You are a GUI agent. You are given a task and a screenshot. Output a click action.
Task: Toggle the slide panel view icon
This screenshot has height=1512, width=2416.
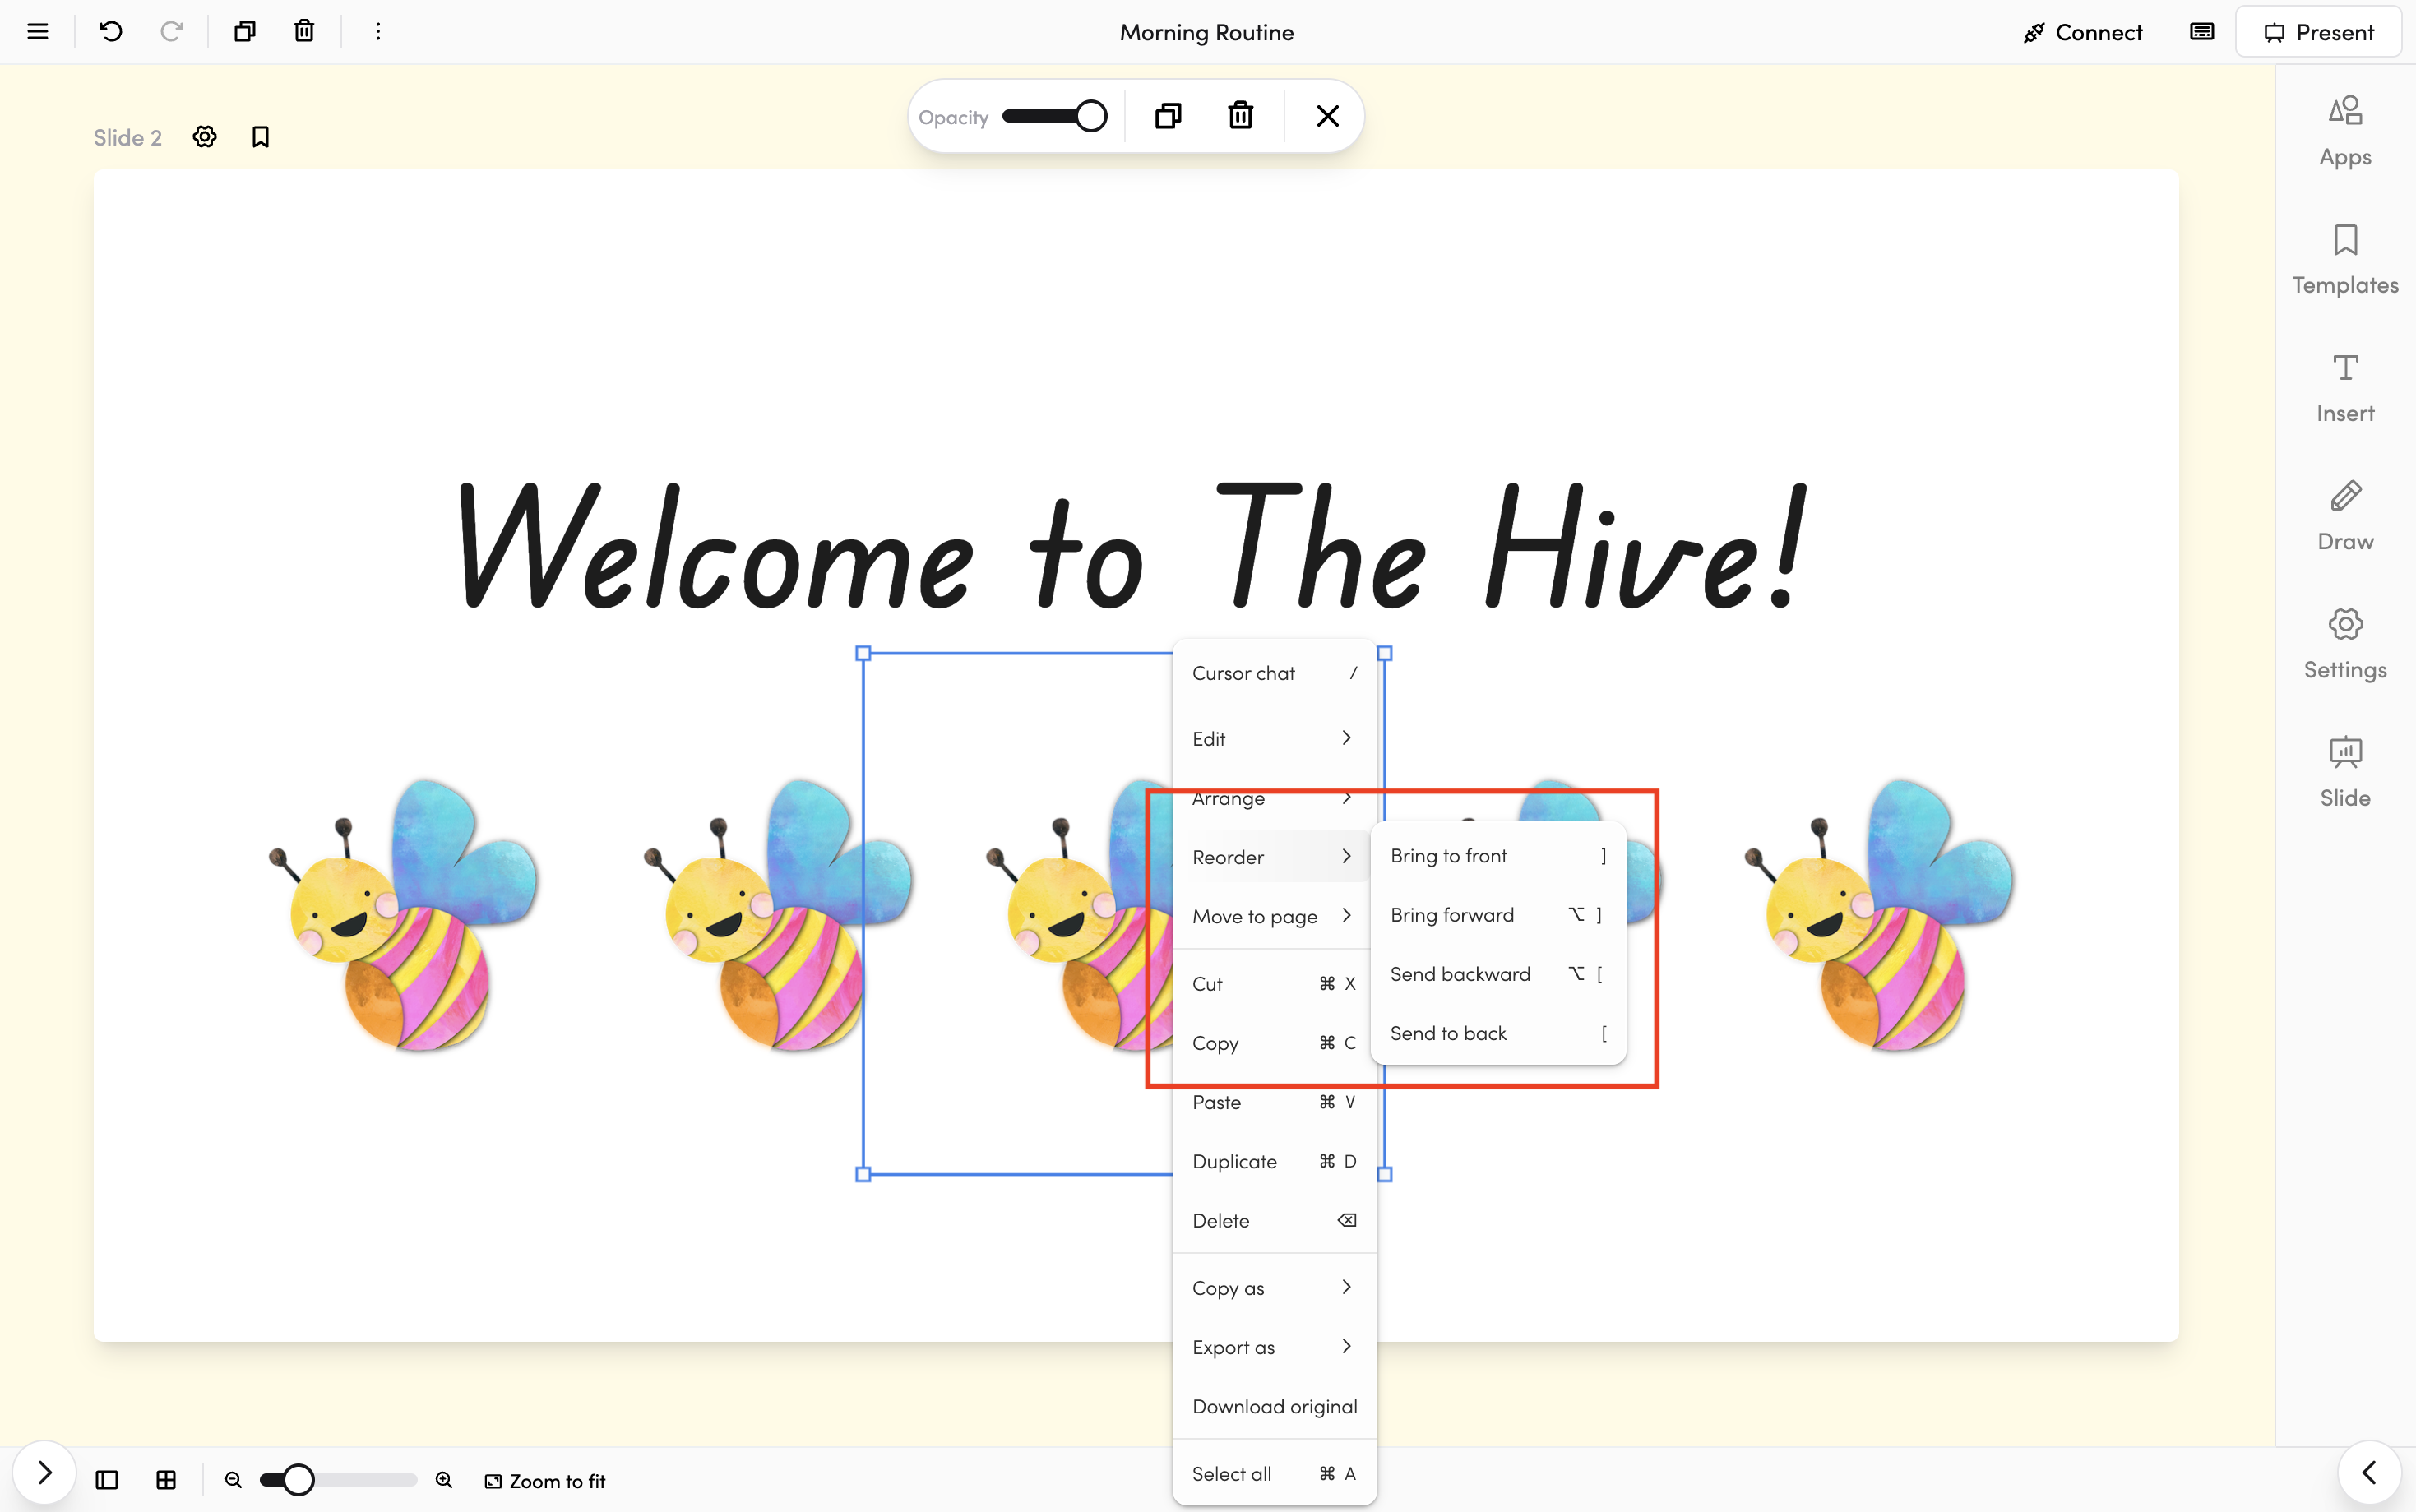click(107, 1480)
